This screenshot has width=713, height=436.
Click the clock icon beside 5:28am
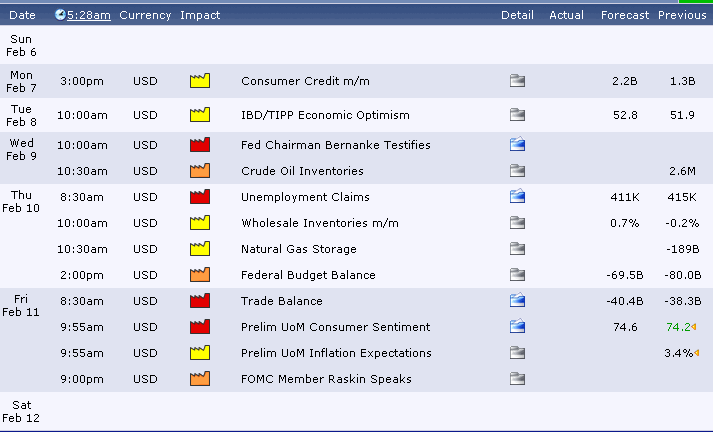click(60, 15)
